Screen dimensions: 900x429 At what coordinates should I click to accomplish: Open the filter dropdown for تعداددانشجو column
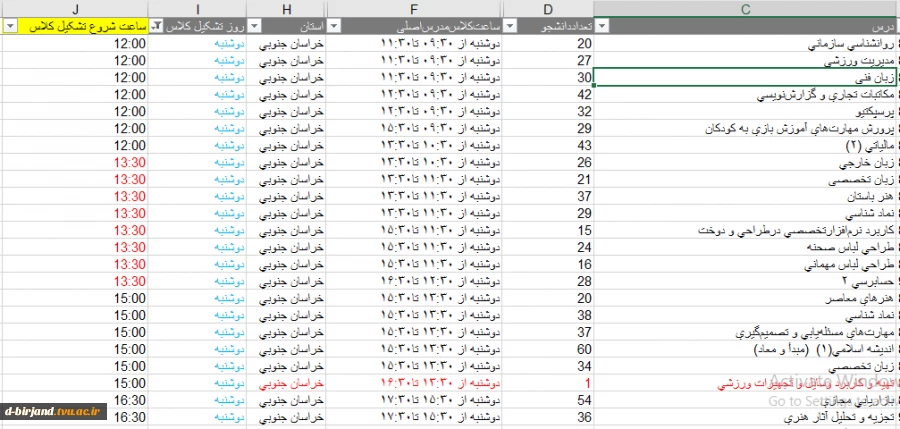tap(510, 26)
